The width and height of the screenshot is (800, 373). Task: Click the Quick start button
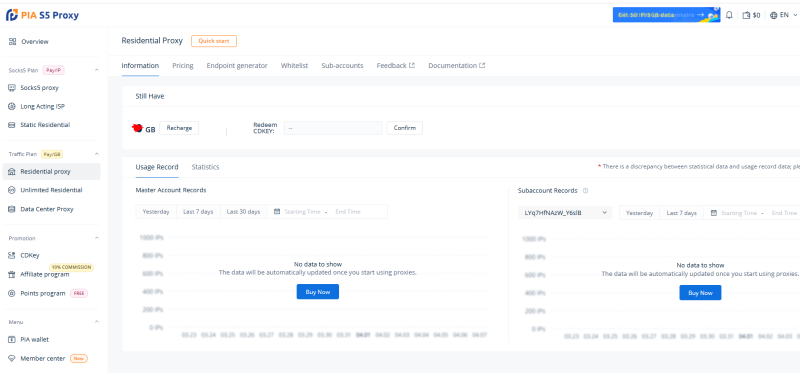214,41
